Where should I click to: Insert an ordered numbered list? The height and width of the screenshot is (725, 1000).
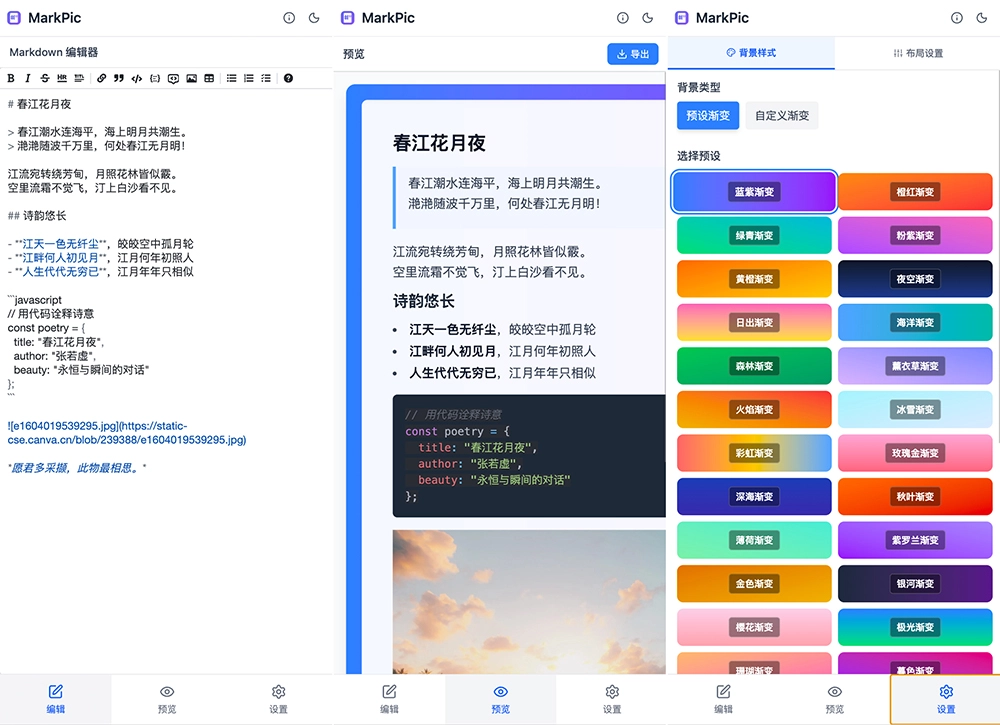[x=249, y=78]
